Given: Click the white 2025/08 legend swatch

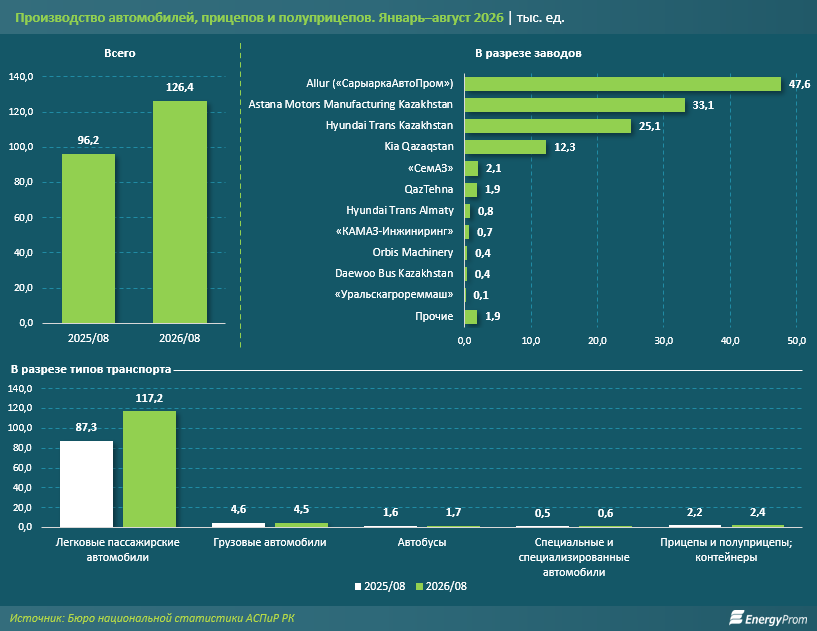Looking at the screenshot, I should (x=358, y=587).
